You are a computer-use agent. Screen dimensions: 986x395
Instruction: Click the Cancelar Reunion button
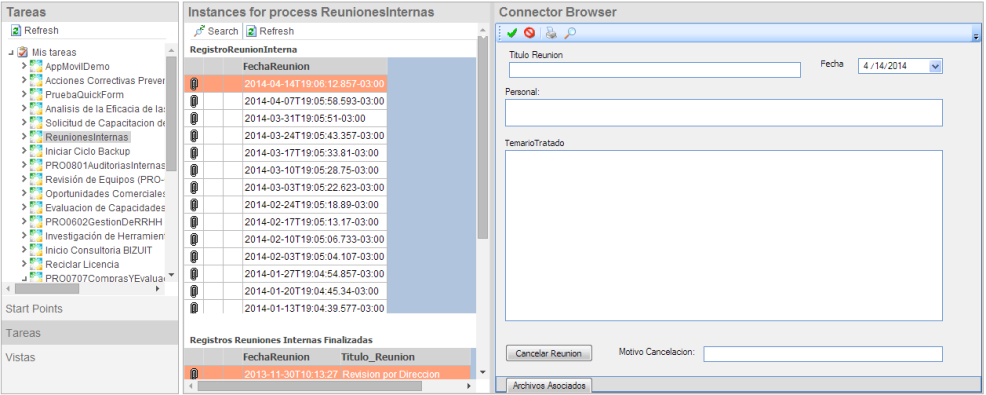tap(548, 353)
